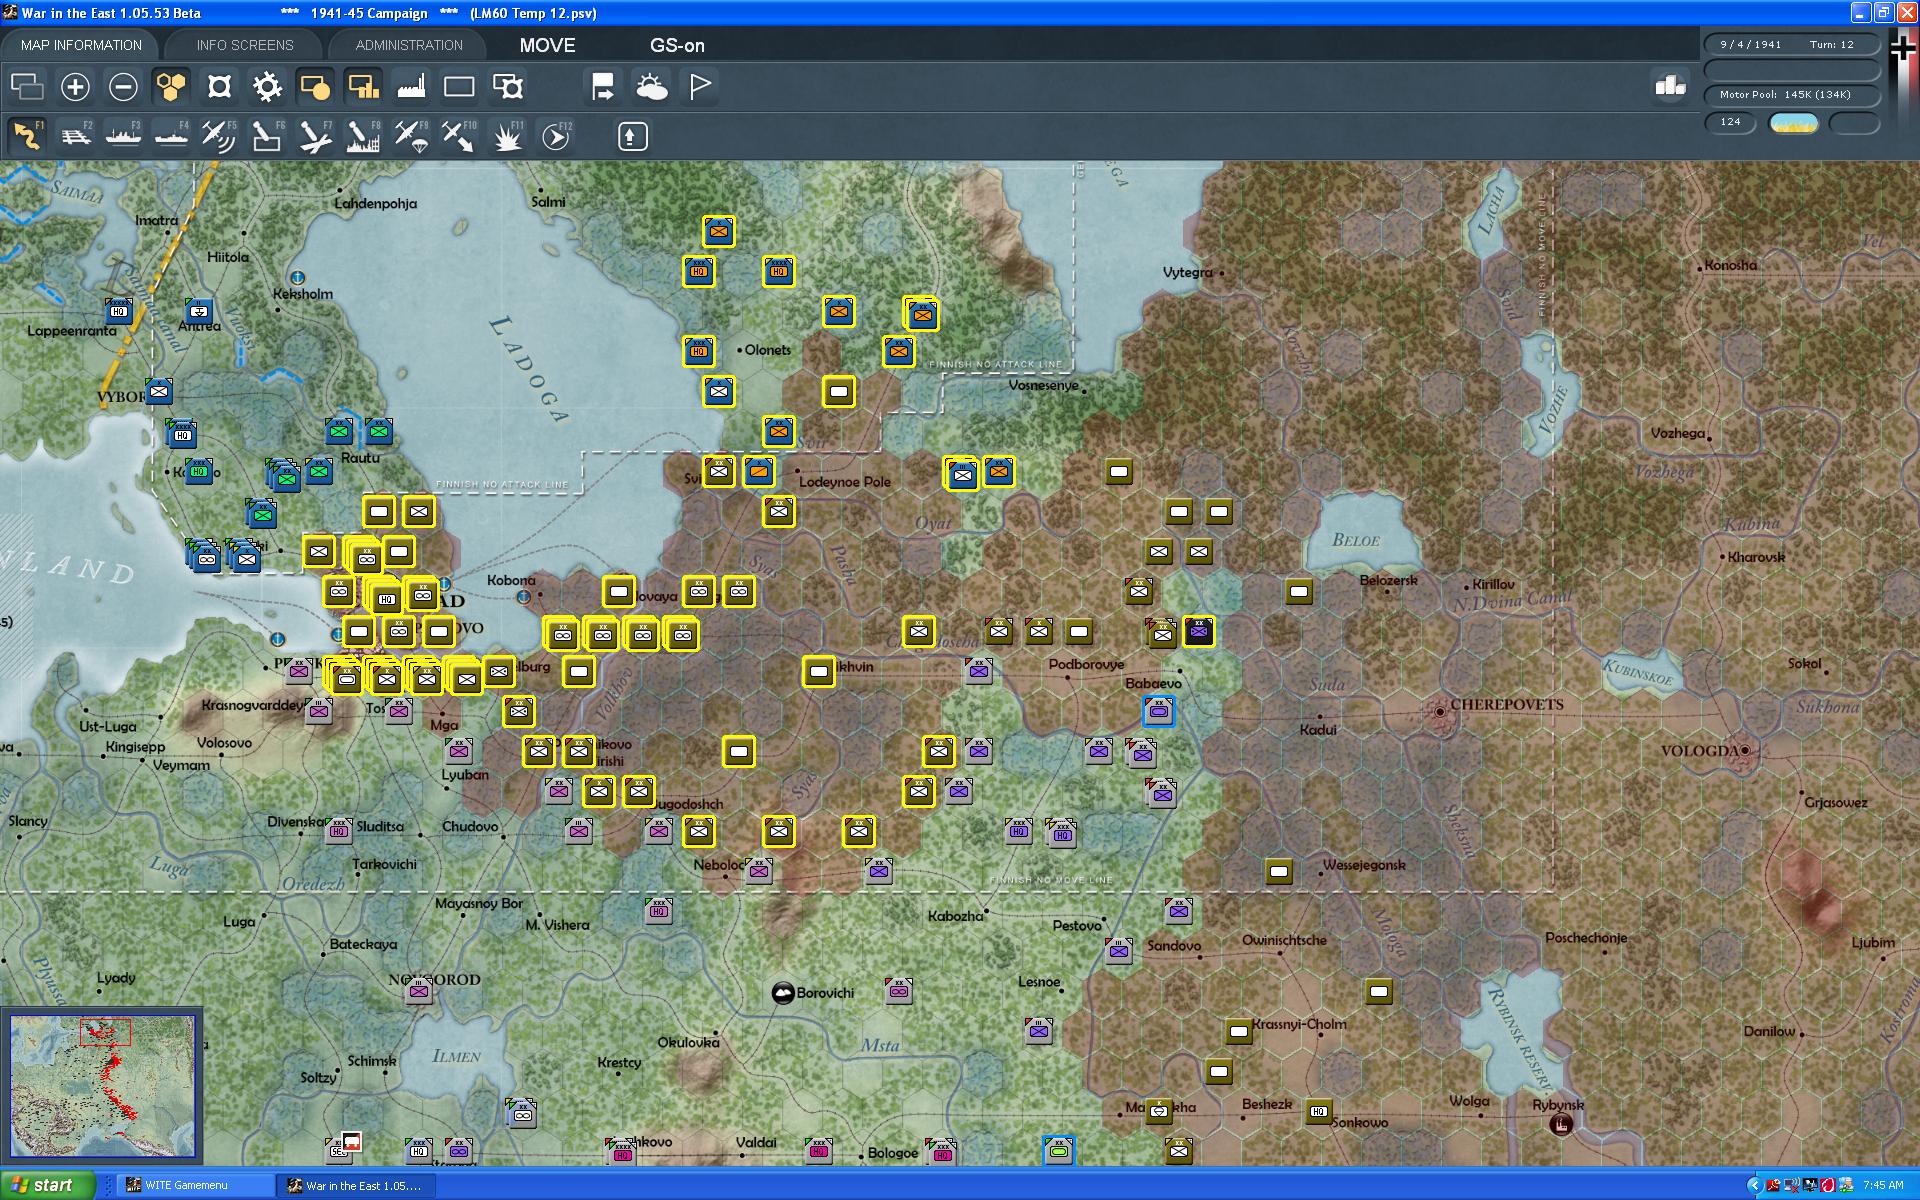The height and width of the screenshot is (1200, 1920).
Task: Click the Rybynsk factory city icon
Action: [x=1561, y=1125]
